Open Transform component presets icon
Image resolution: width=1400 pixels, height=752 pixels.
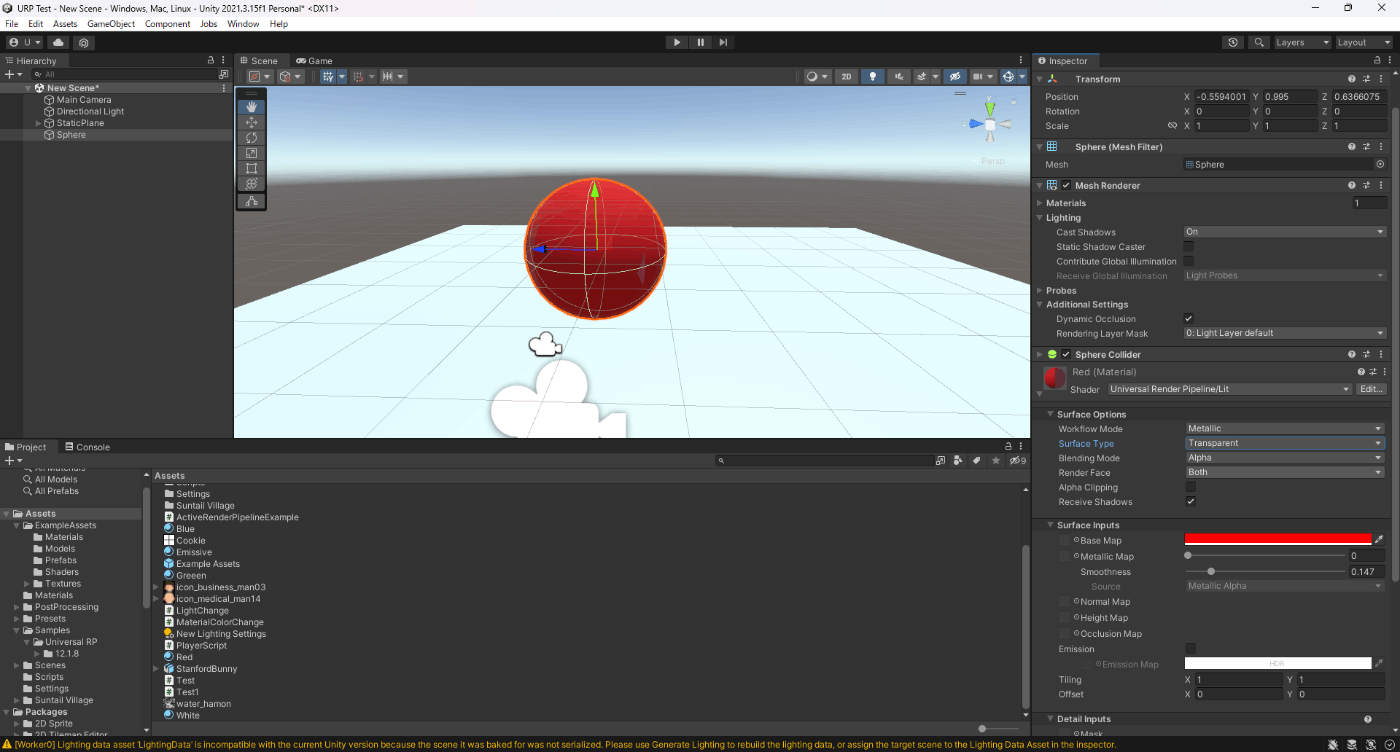click(x=1366, y=79)
